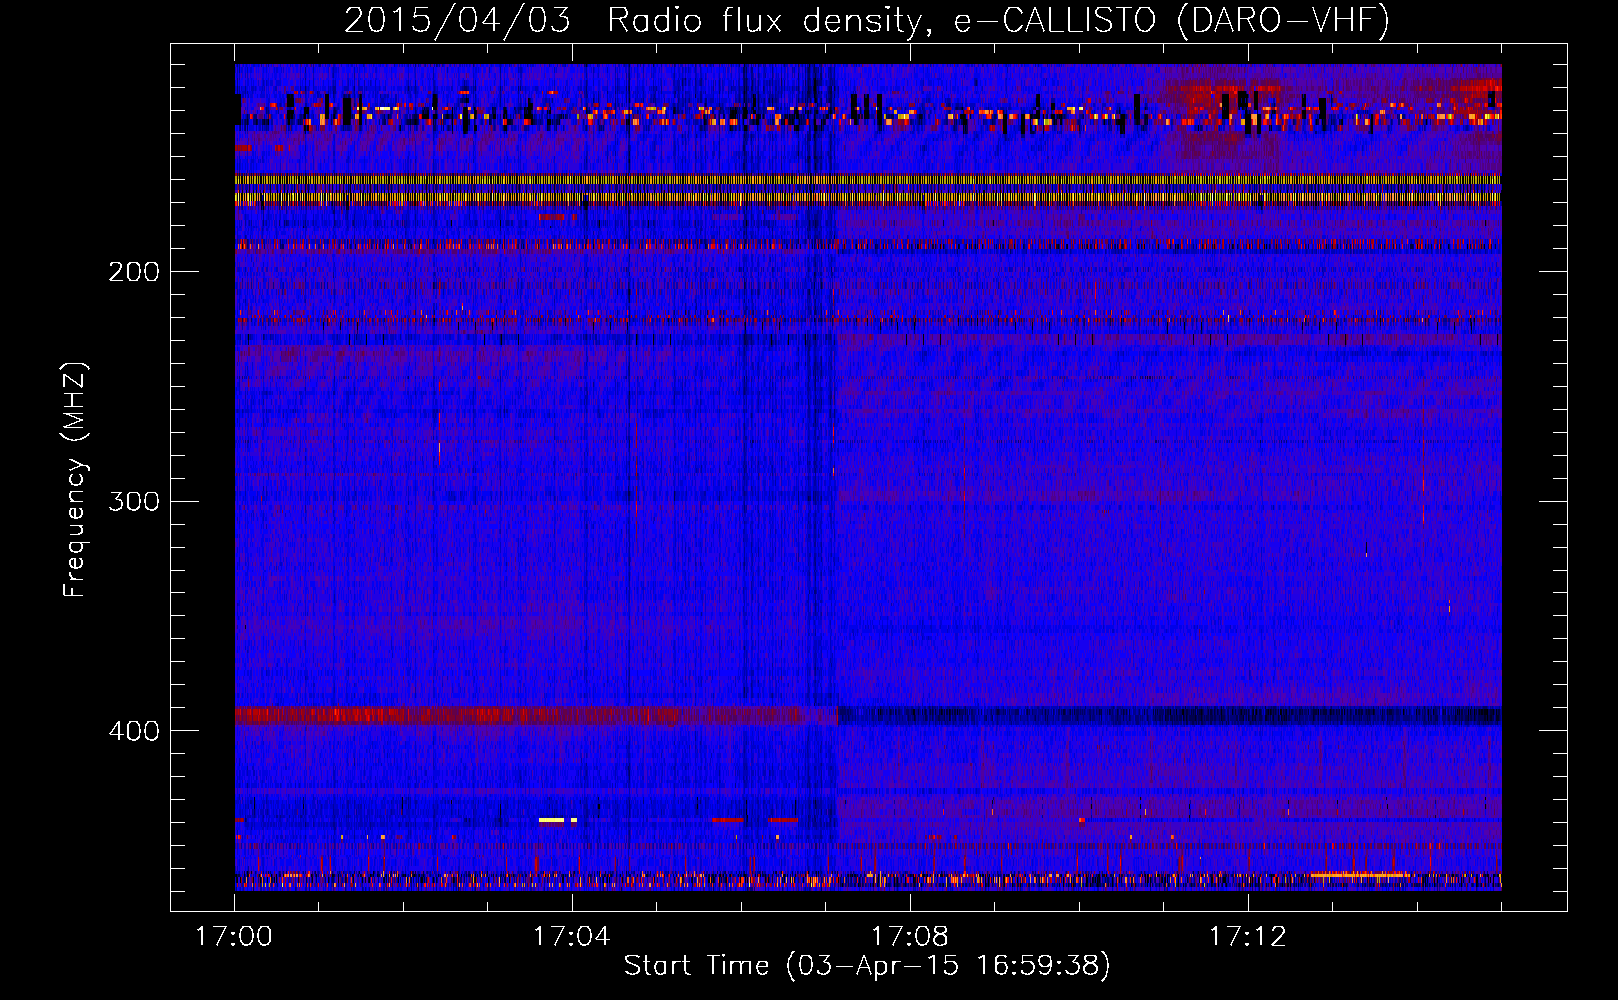Image resolution: width=1618 pixels, height=1000 pixels.
Task: Click the 'Start Time (03-Apr-15 16:59:38)' label
Action: click(867, 966)
